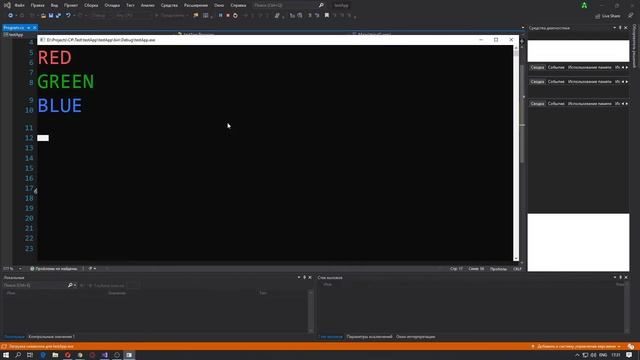Click the save all toolbar icon
640x360 pixels.
58,16
